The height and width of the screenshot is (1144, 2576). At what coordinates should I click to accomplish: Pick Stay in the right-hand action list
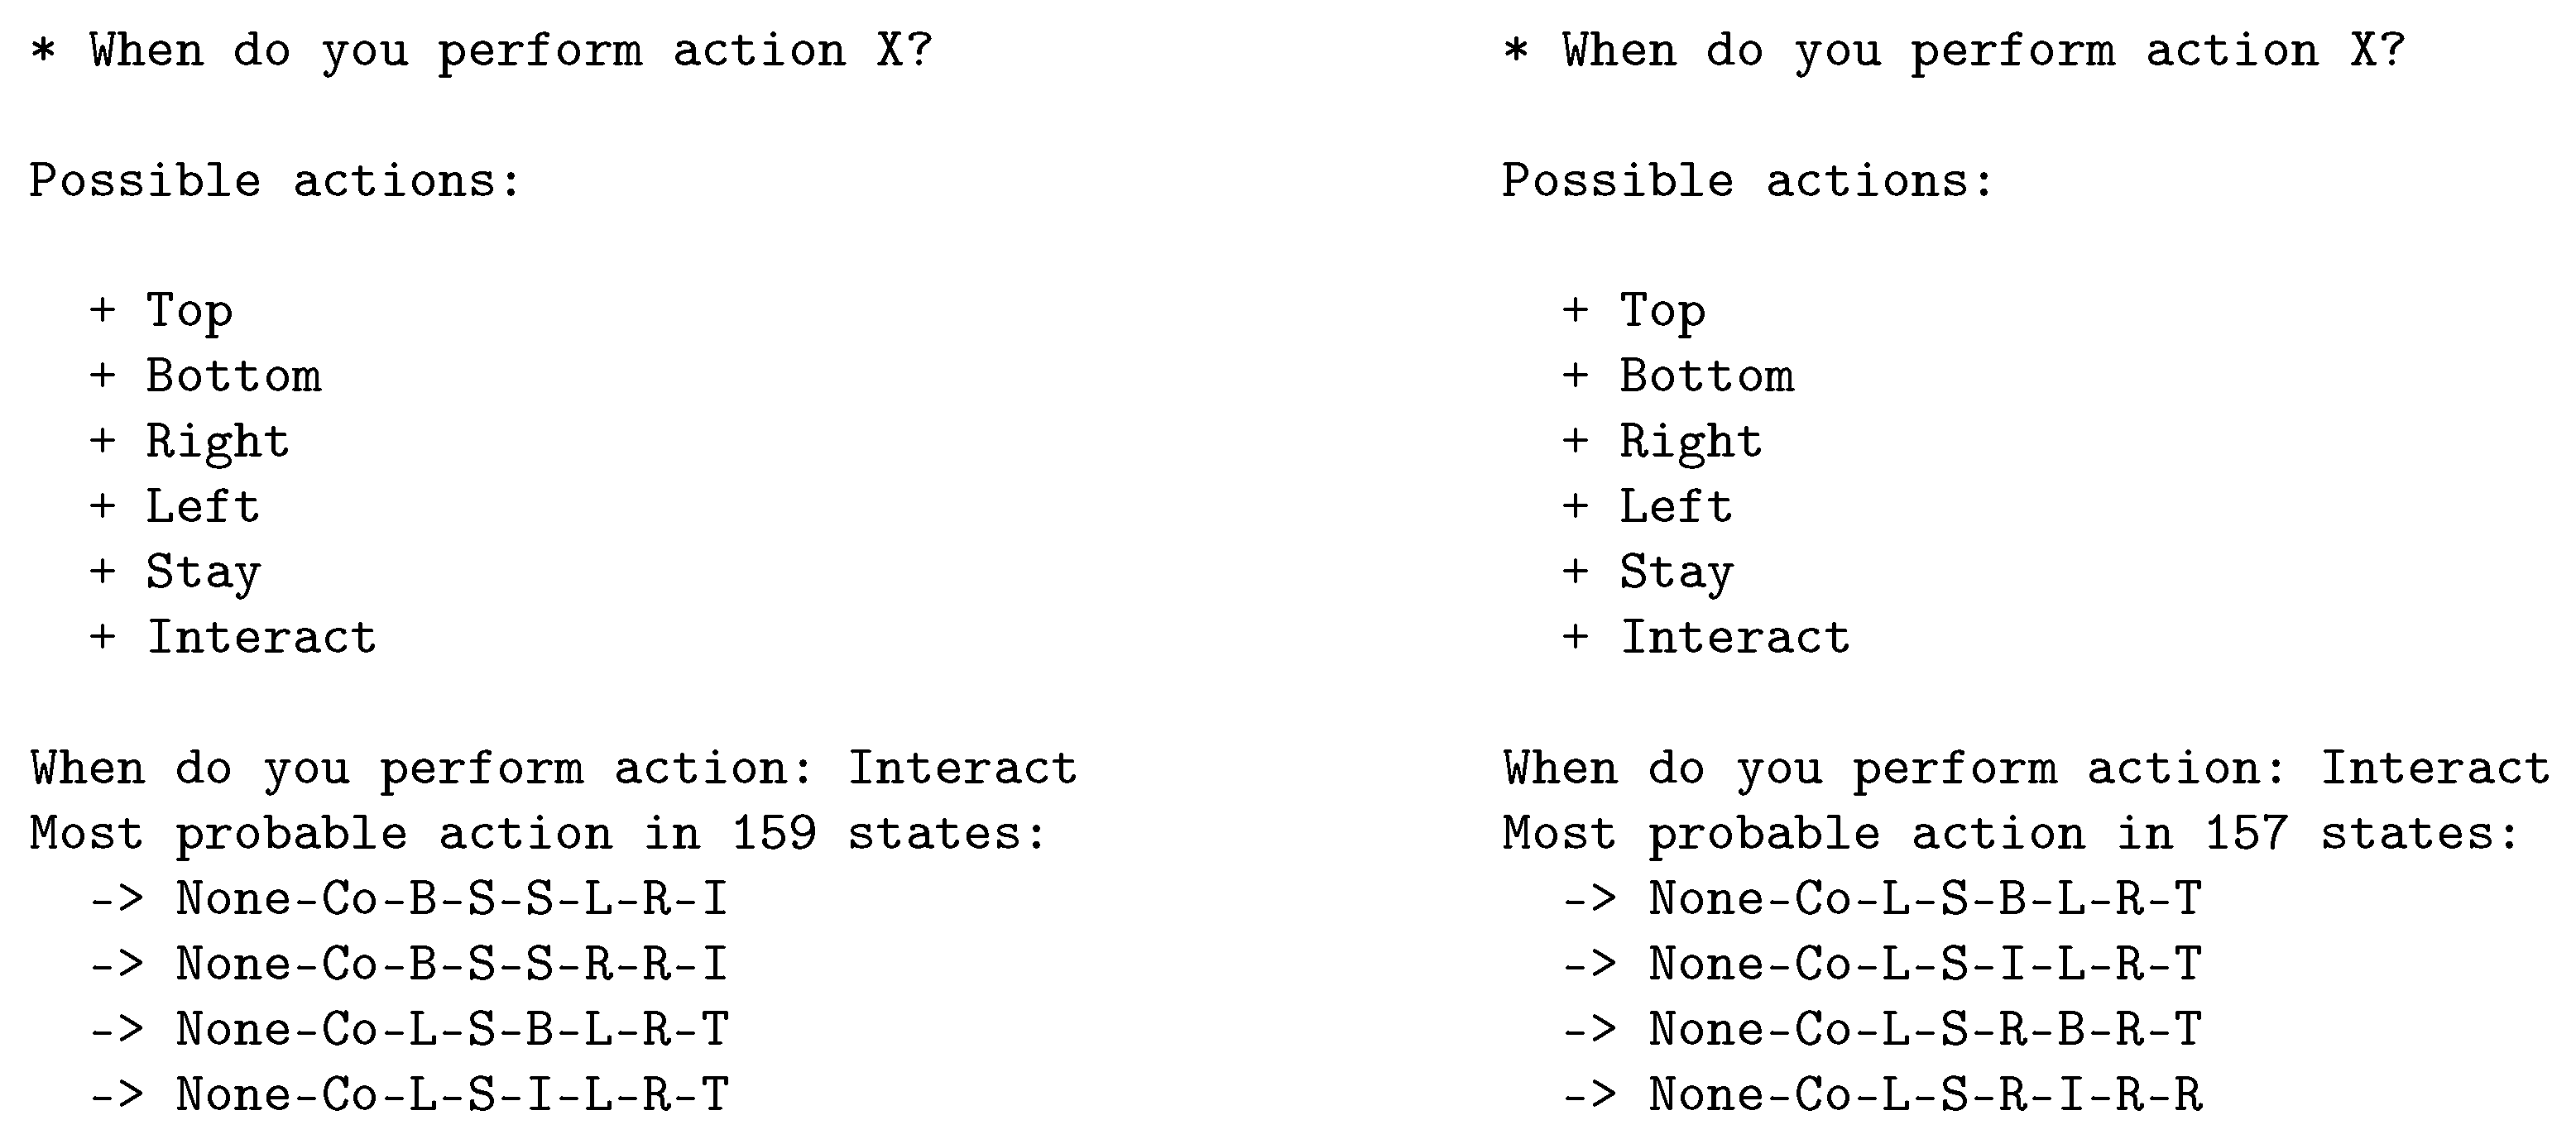tap(1676, 572)
